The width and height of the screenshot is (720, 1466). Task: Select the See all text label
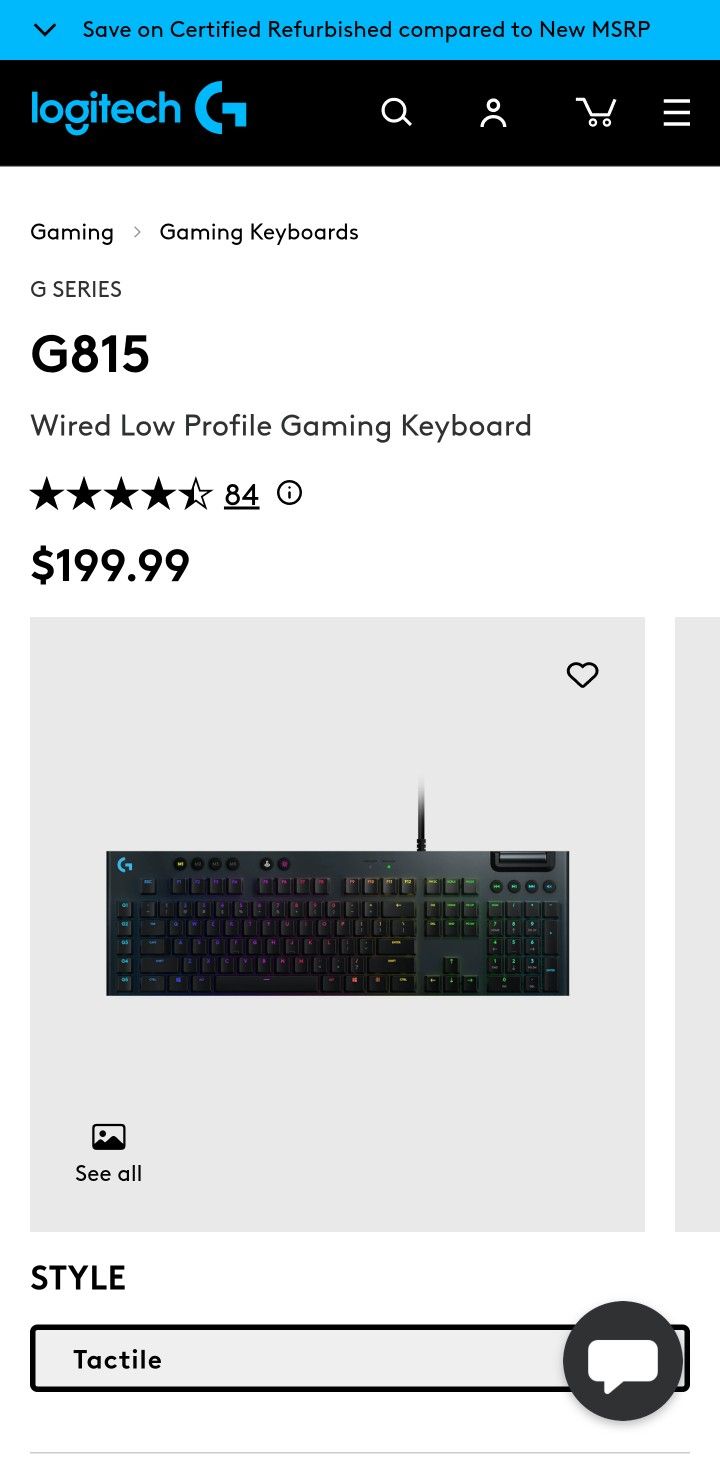pyautogui.click(x=108, y=1173)
